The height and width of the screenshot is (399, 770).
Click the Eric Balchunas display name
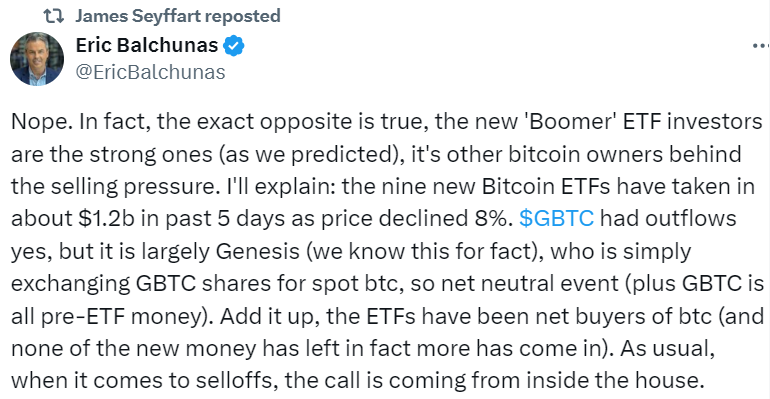tap(147, 46)
